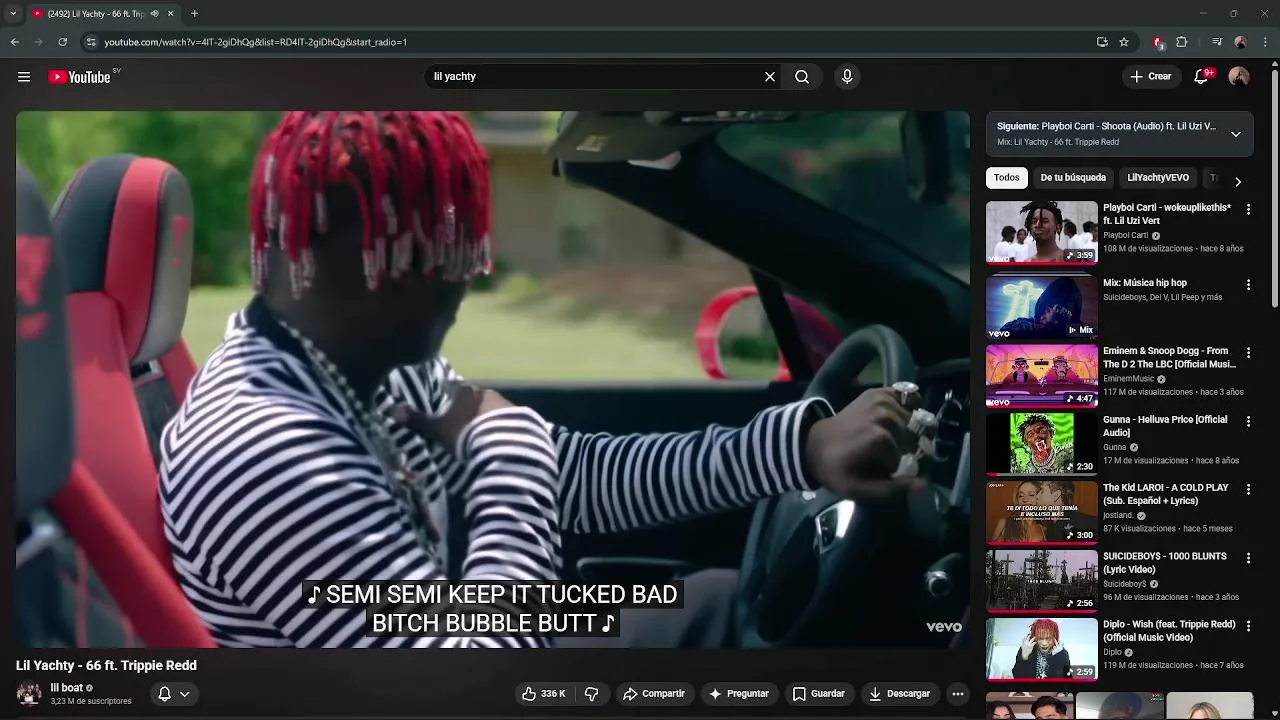
Task: Open EminemMusic channel name link
Action: (1128, 379)
